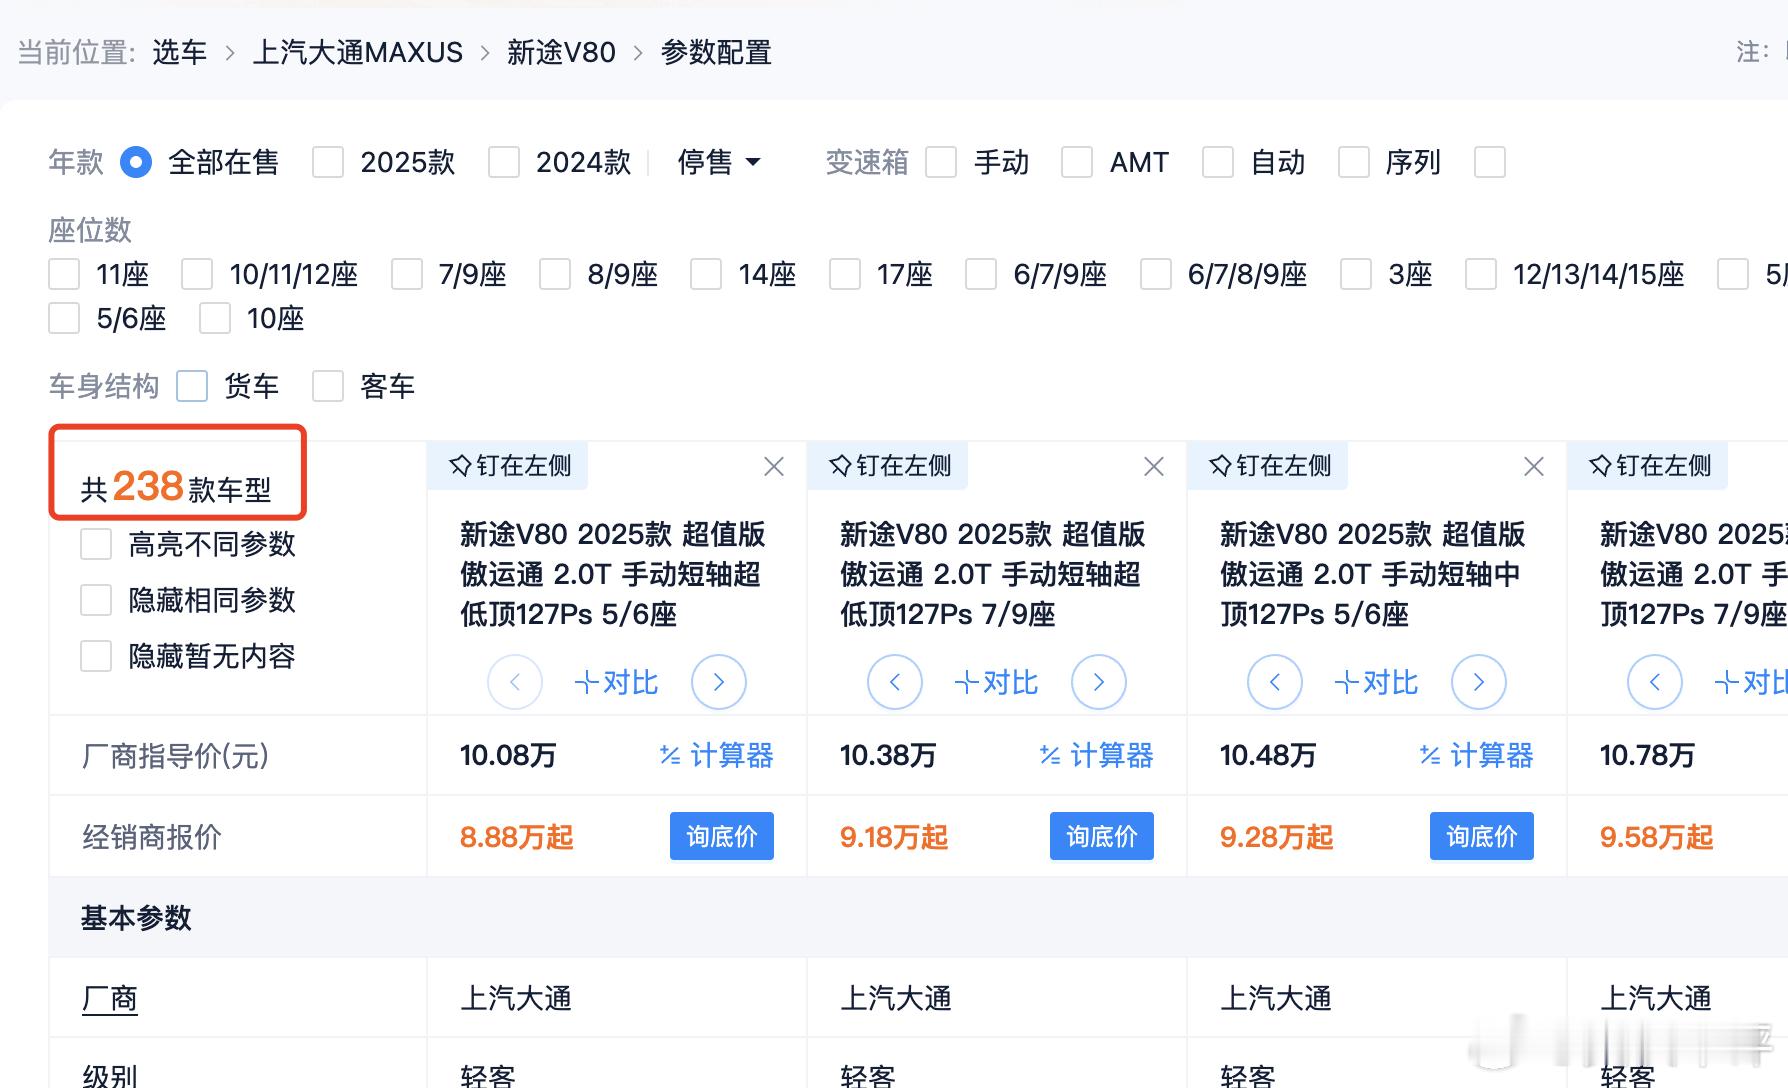Open the 停售 dropdown
The image size is (1788, 1088).
pyautogui.click(x=719, y=162)
